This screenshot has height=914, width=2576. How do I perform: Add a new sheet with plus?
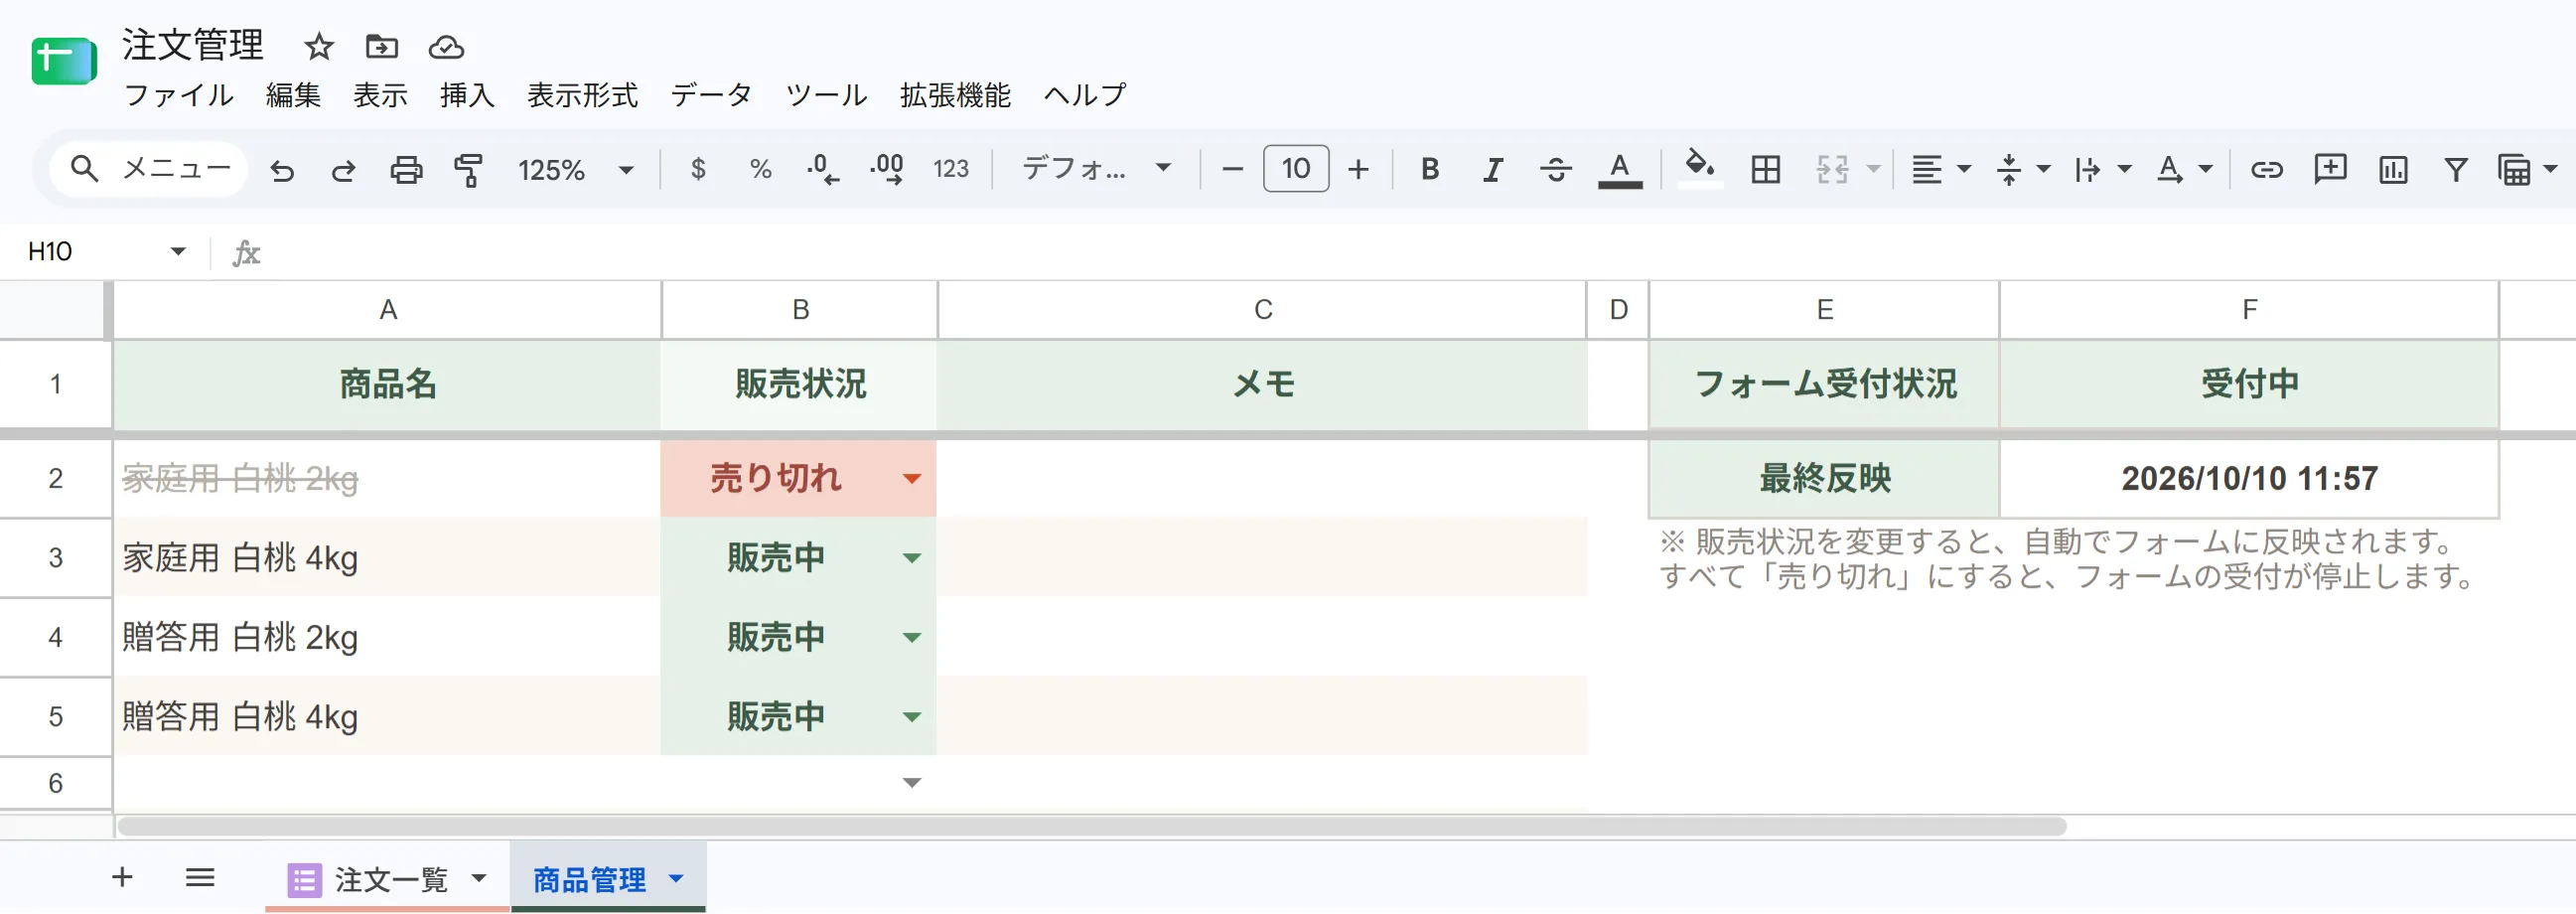point(122,877)
